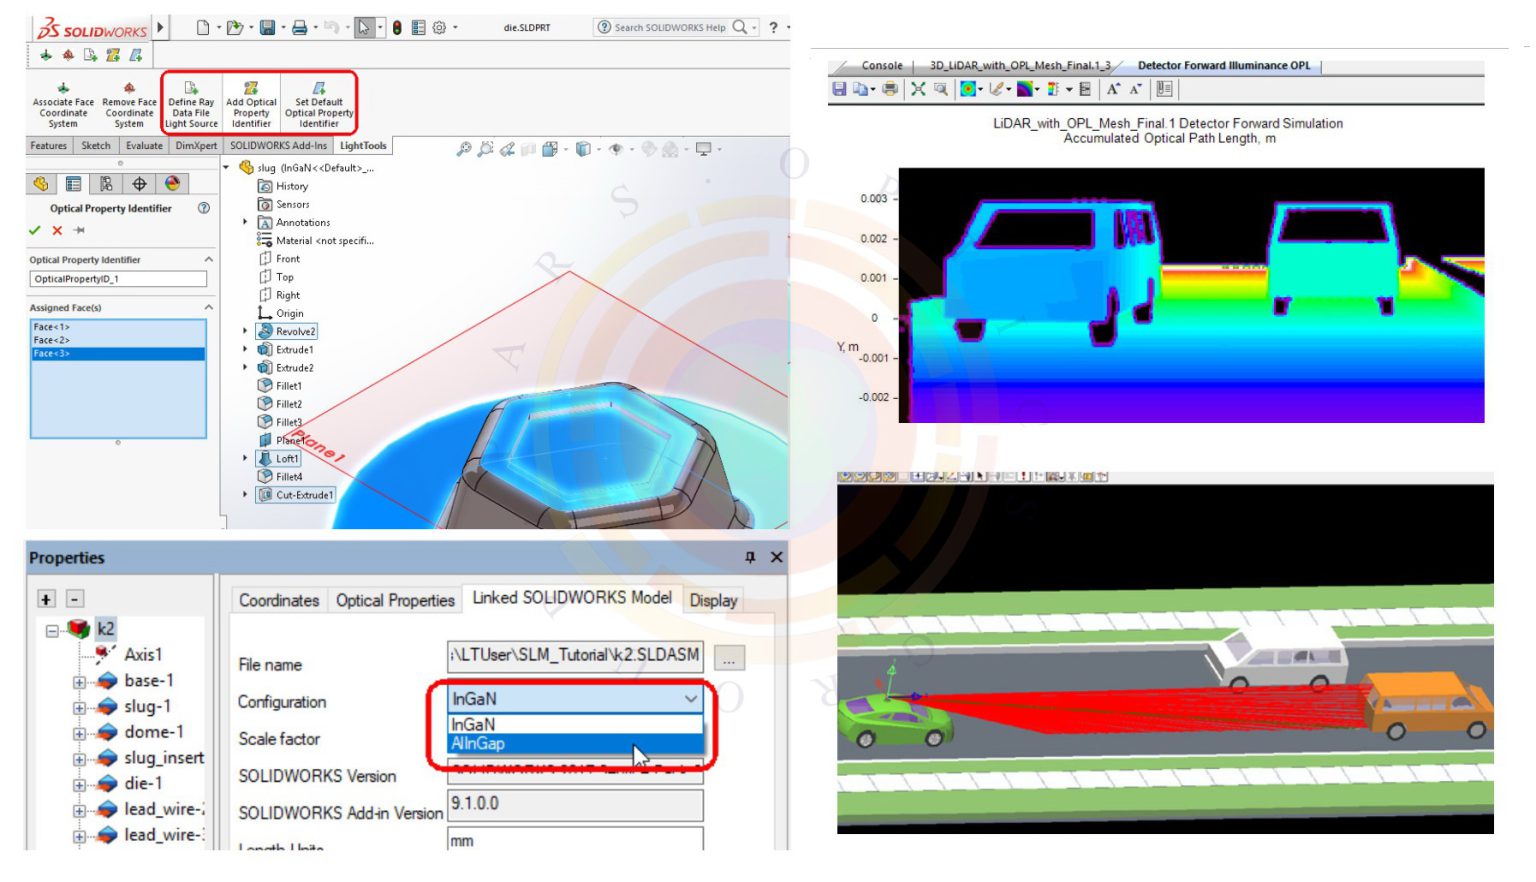Image resolution: width=1536 pixels, height=882 pixels.
Task: Open the Configuration dropdown showing InGaN
Action: click(573, 699)
